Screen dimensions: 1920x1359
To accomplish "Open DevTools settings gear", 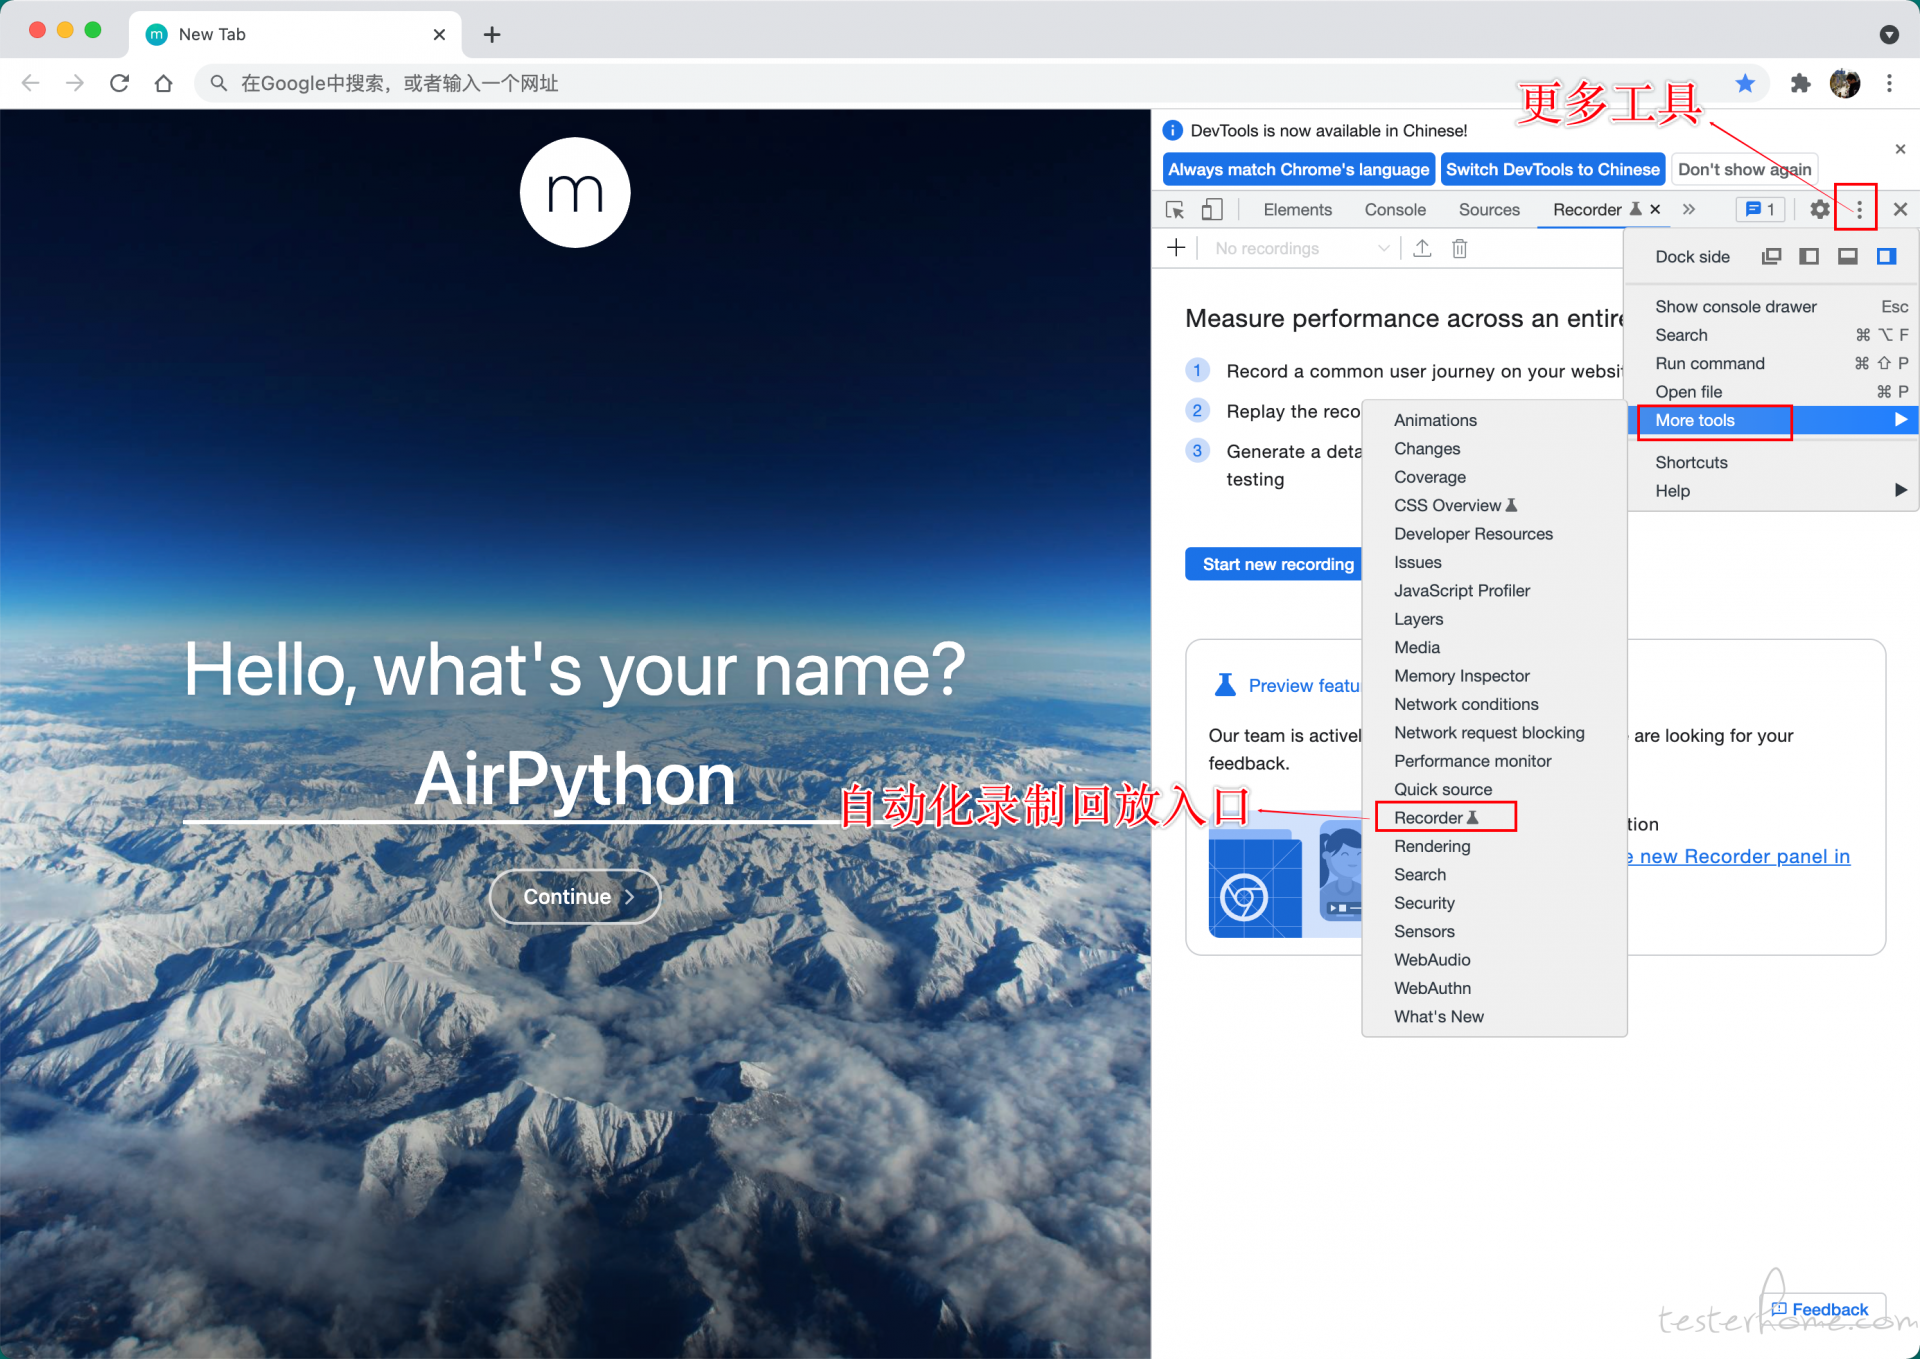I will tap(1820, 210).
